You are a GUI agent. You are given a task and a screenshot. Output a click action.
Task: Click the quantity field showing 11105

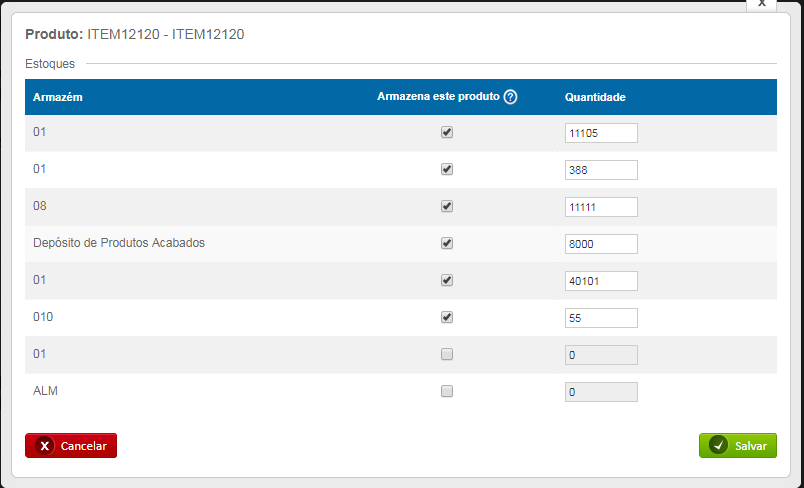601,133
